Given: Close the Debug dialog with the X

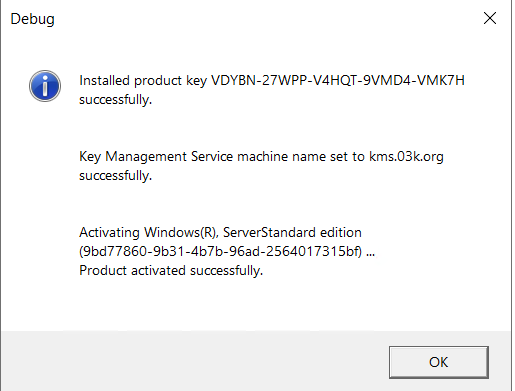Looking at the screenshot, I should 490,18.
